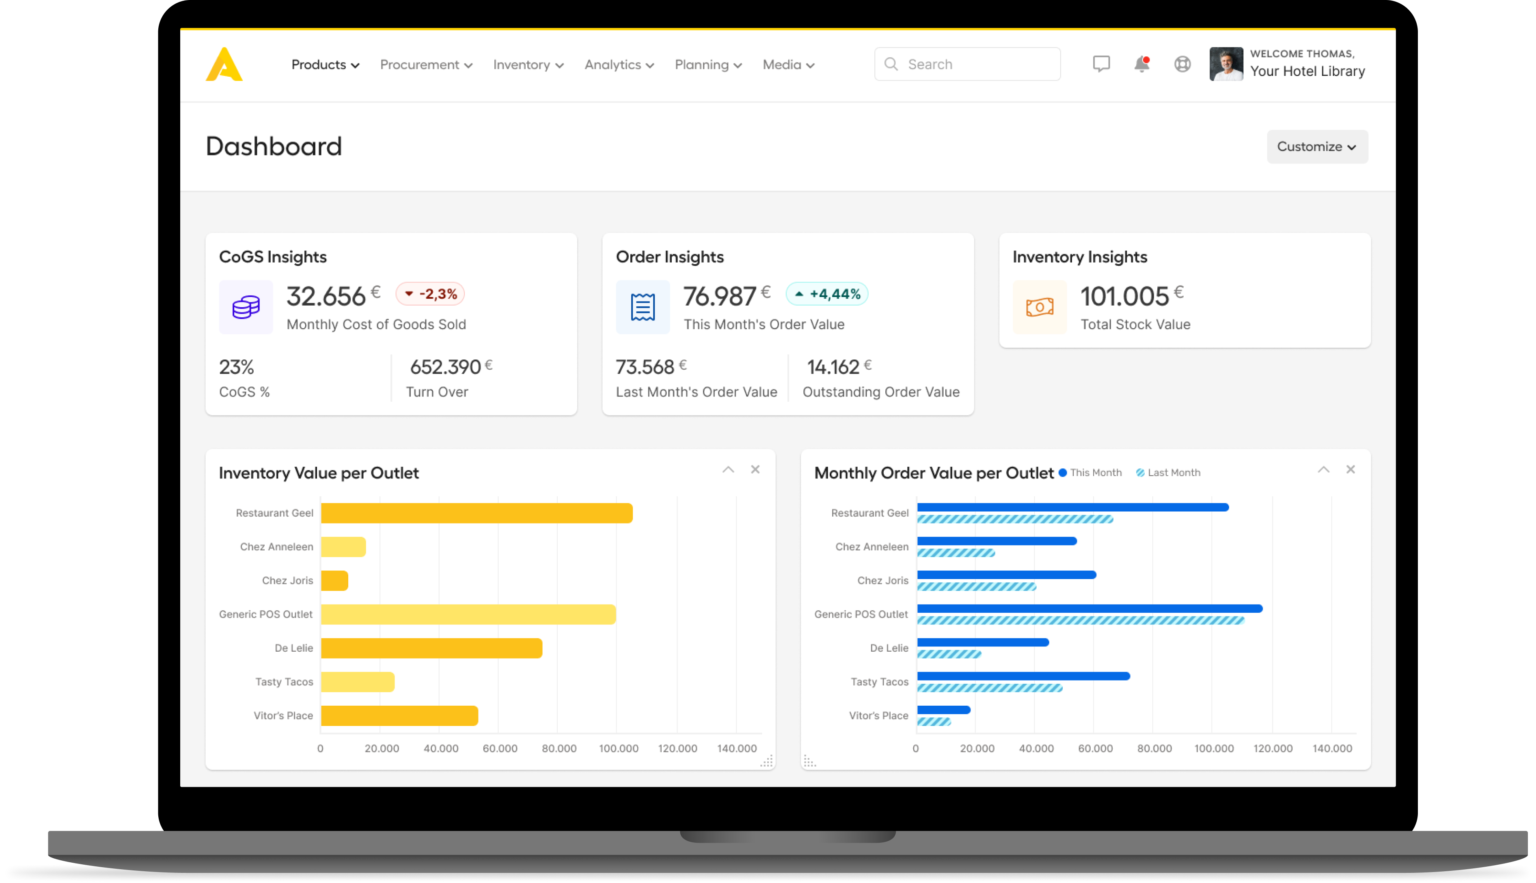
Task: Open the chat messages icon
Action: [x=1101, y=63]
